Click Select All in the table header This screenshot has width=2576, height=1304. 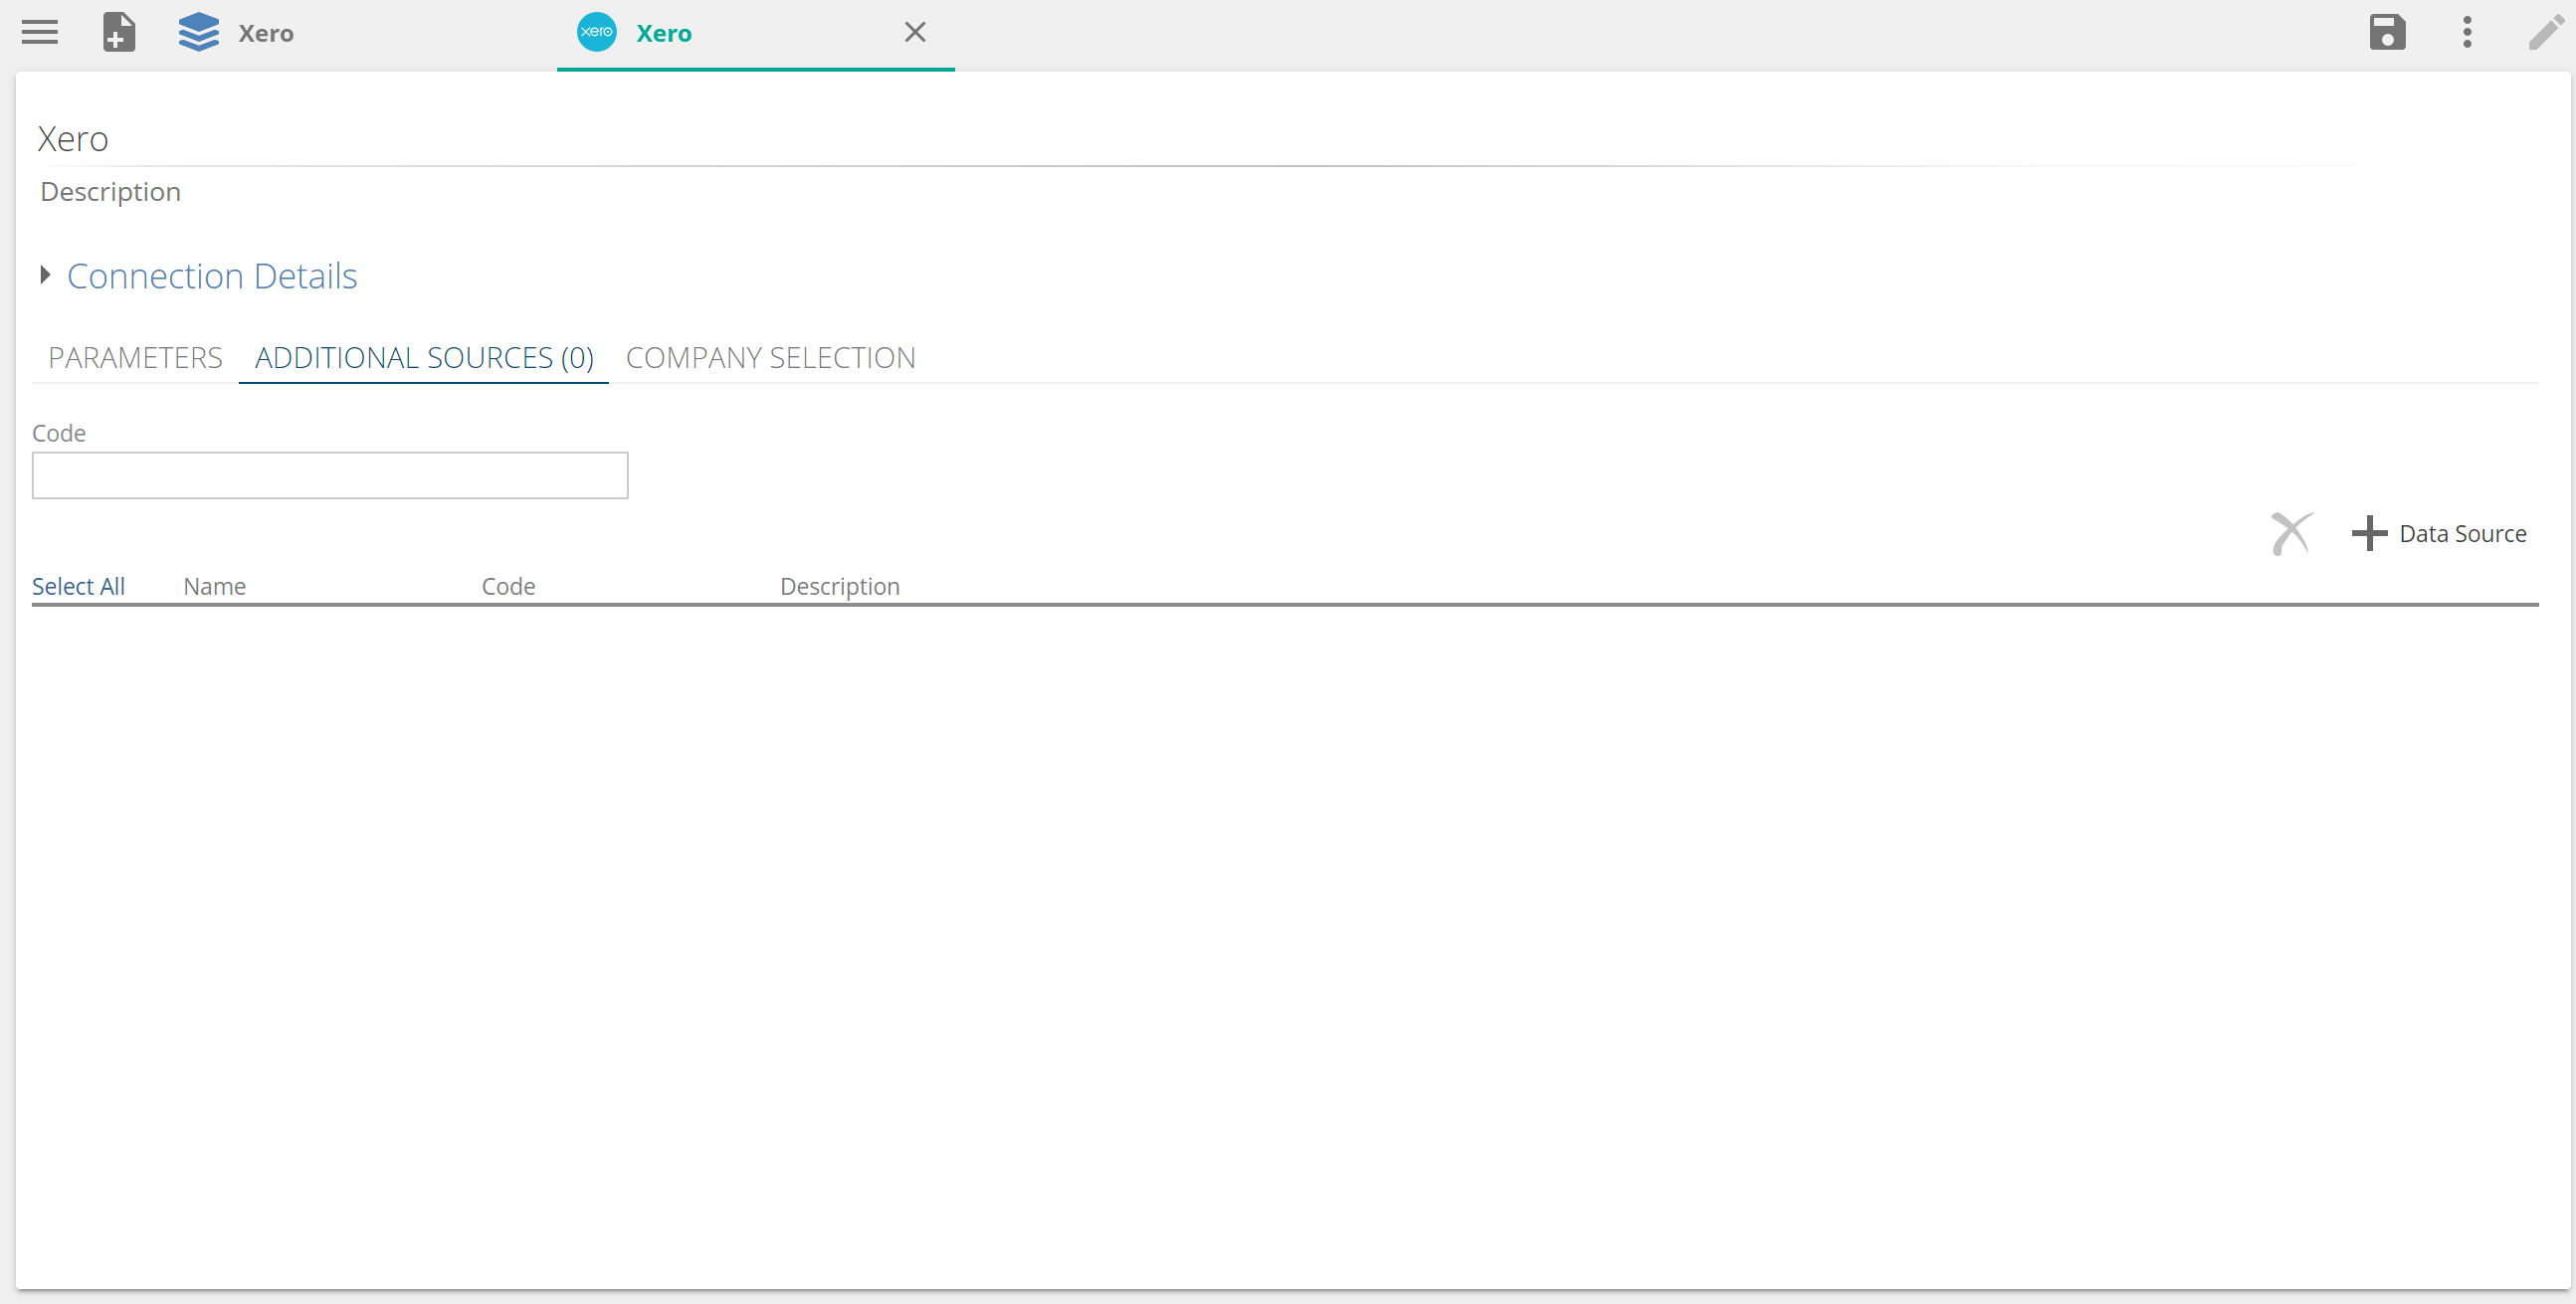78,586
